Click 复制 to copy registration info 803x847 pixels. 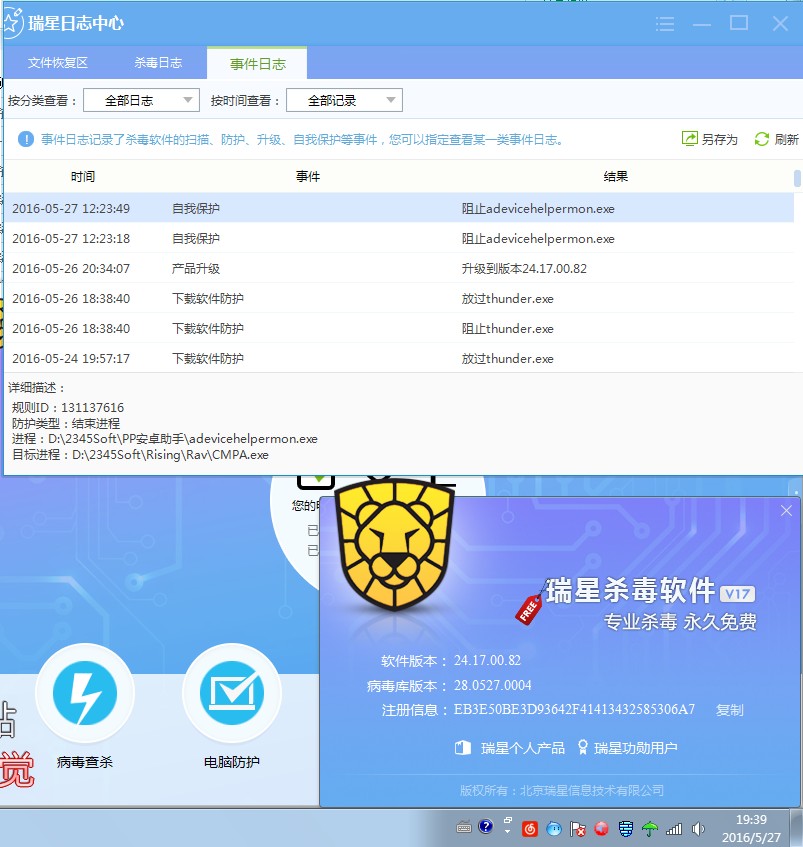pyautogui.click(x=730, y=710)
